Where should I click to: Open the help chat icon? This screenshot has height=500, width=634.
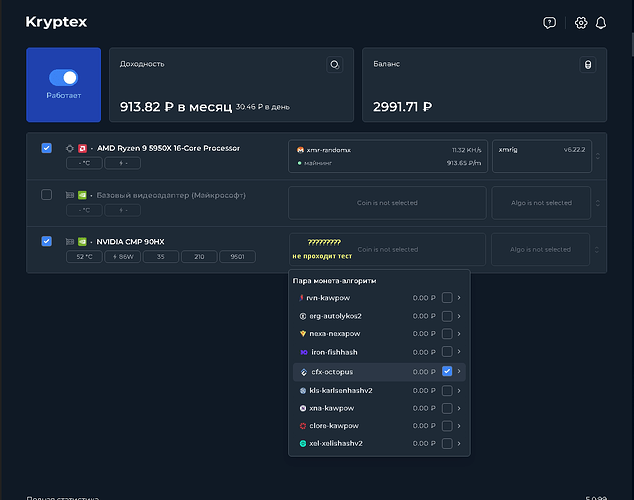click(x=549, y=23)
